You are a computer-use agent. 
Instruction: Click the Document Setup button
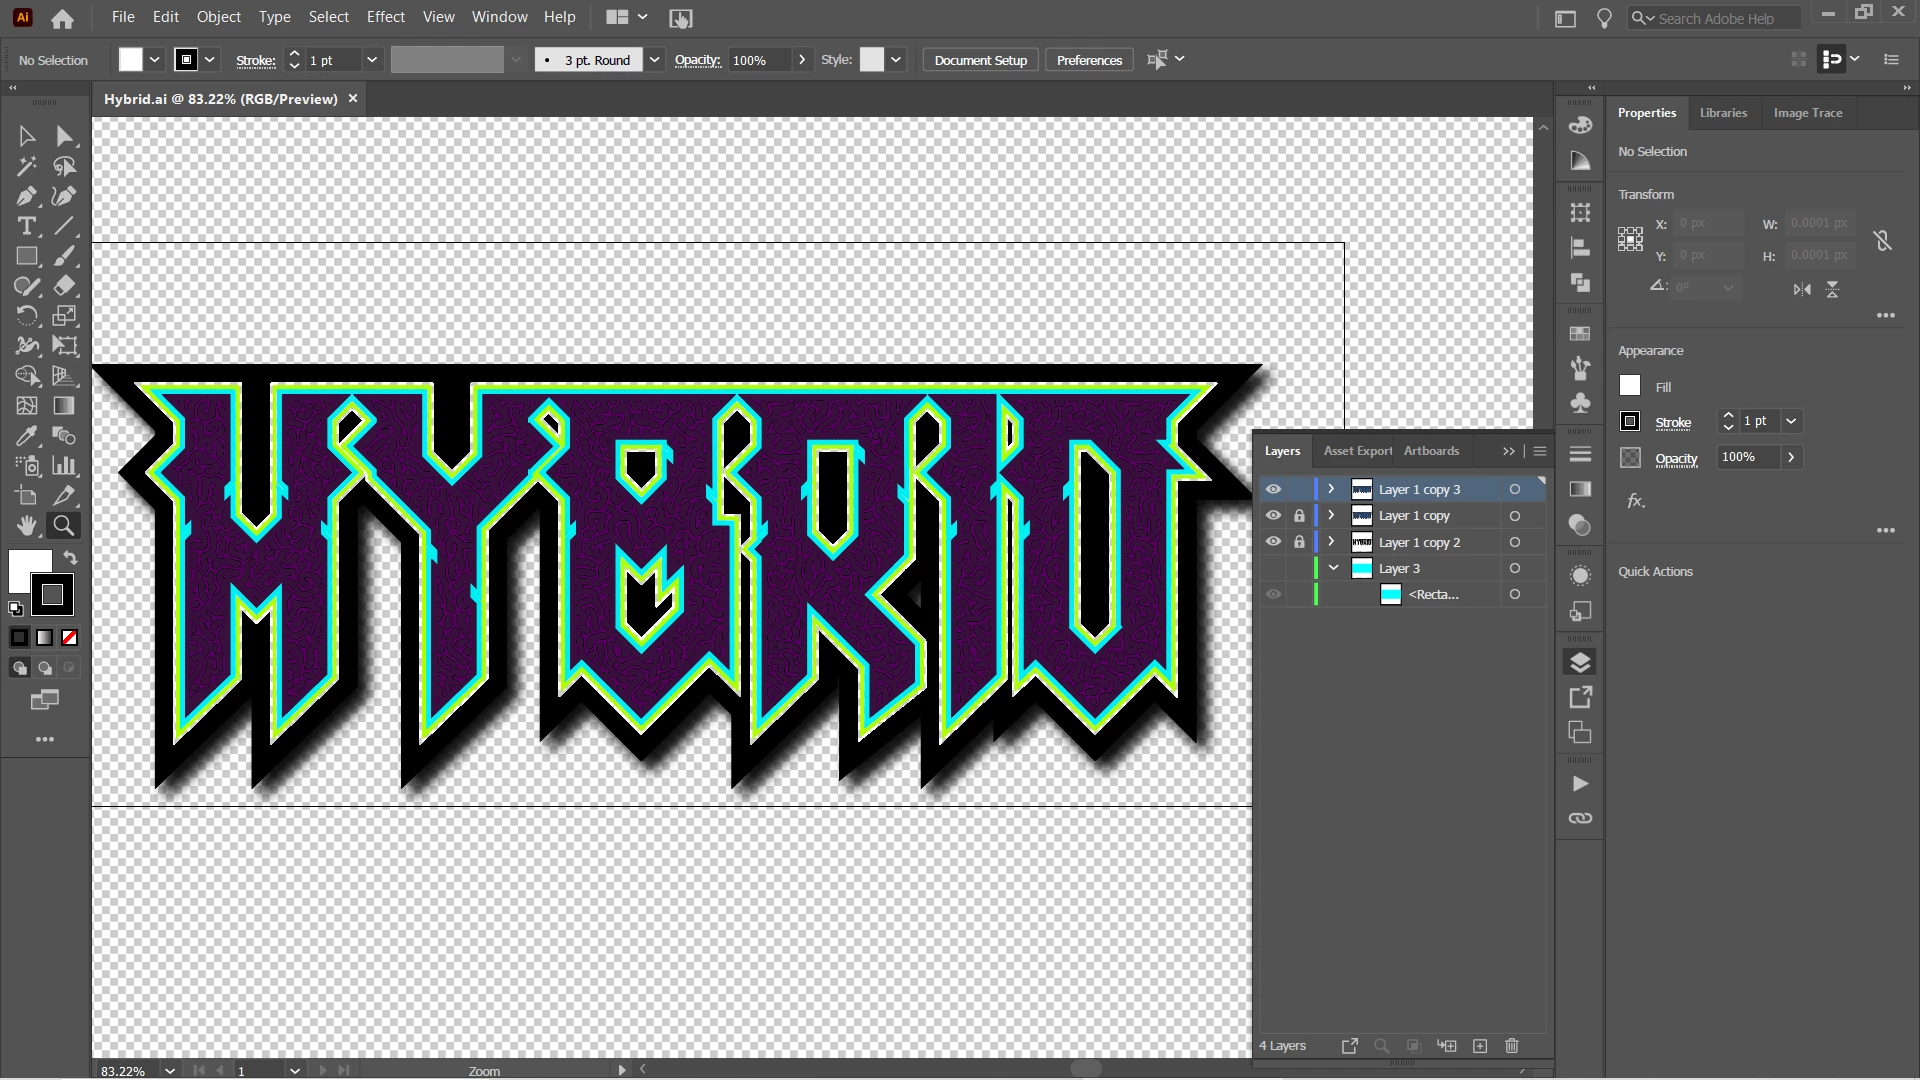point(980,60)
